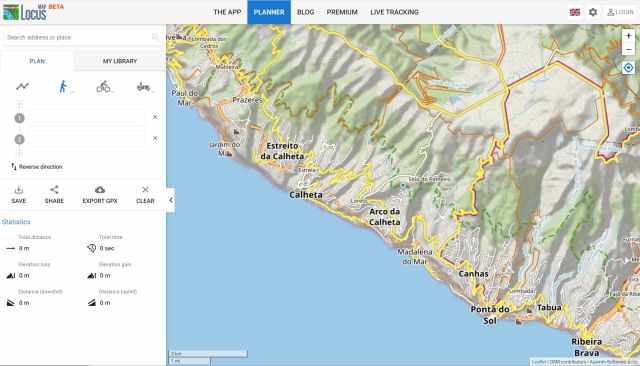Open the language flag selector
Image resolution: width=640 pixels, height=366 pixels.
coord(575,12)
